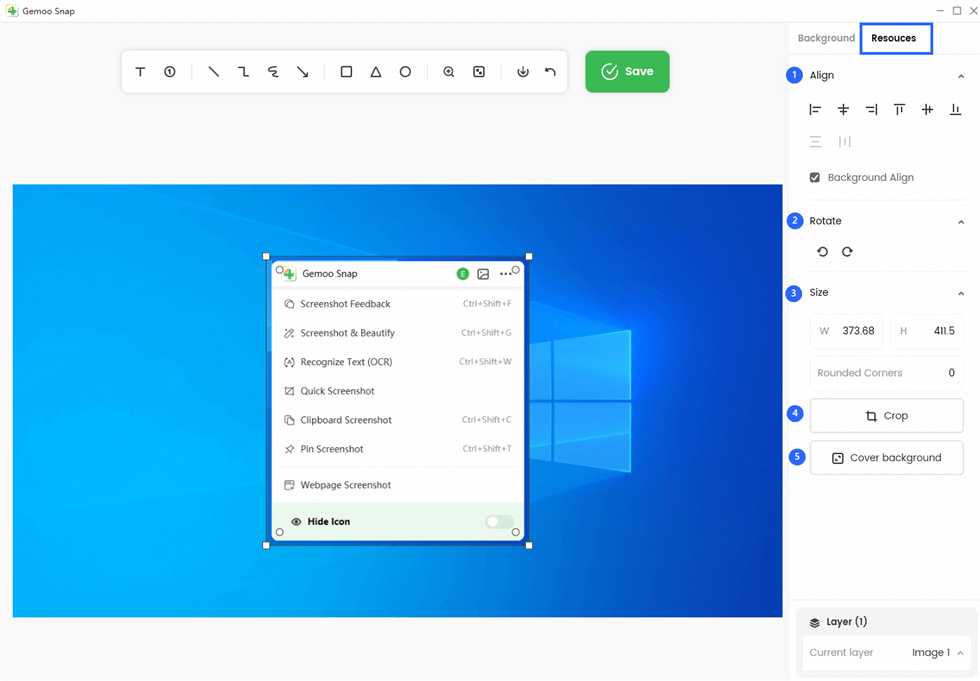The width and height of the screenshot is (980, 681).
Task: Select the magnifier zoom tool
Action: pyautogui.click(x=449, y=72)
